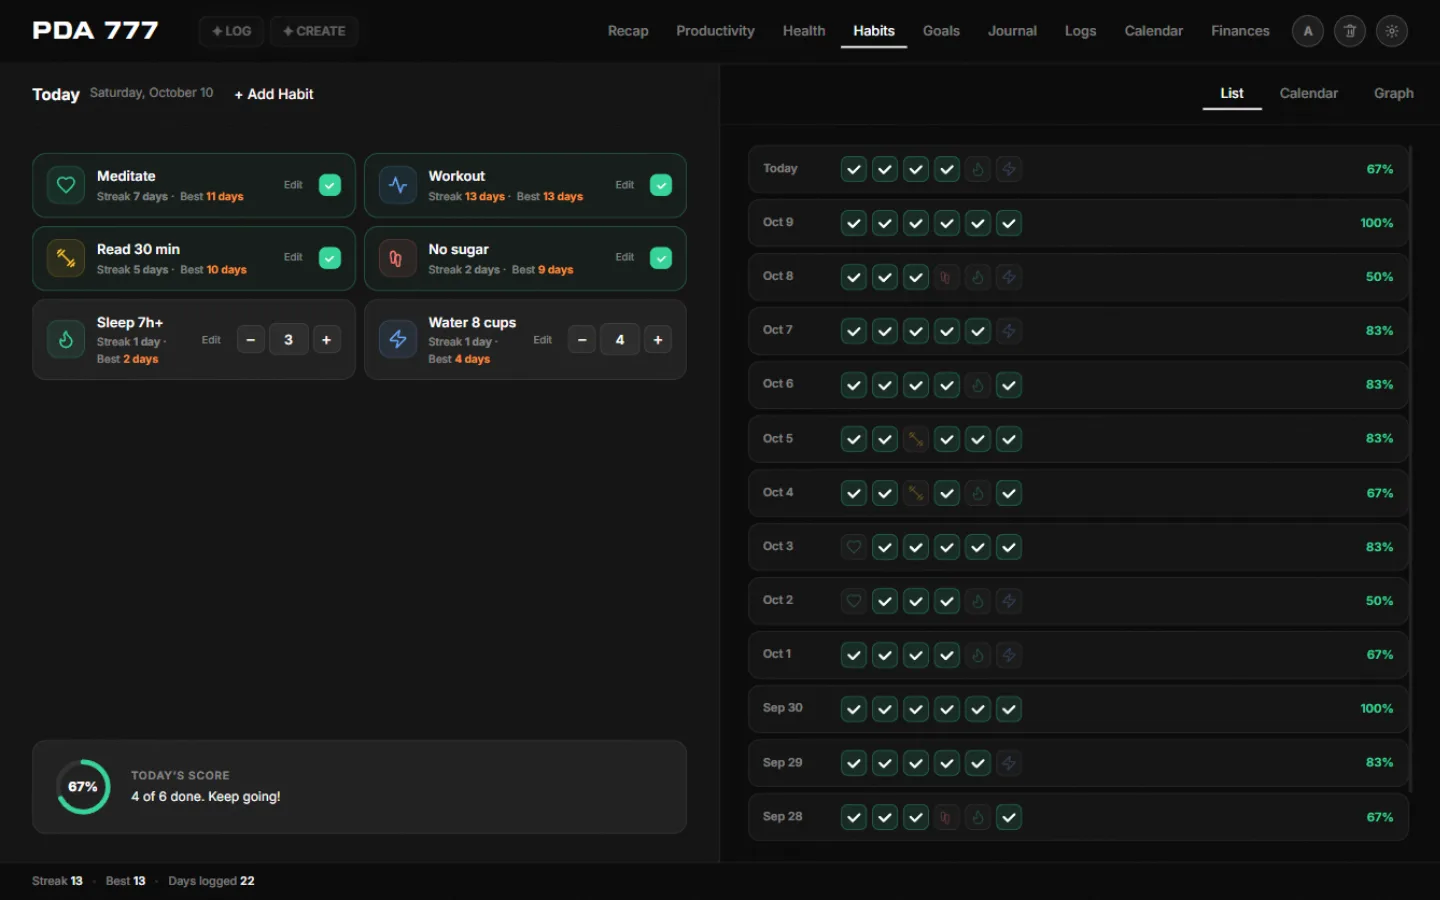Viewport: 1440px width, 900px height.
Task: Click Oct 5 row's reading icon
Action: (916, 439)
